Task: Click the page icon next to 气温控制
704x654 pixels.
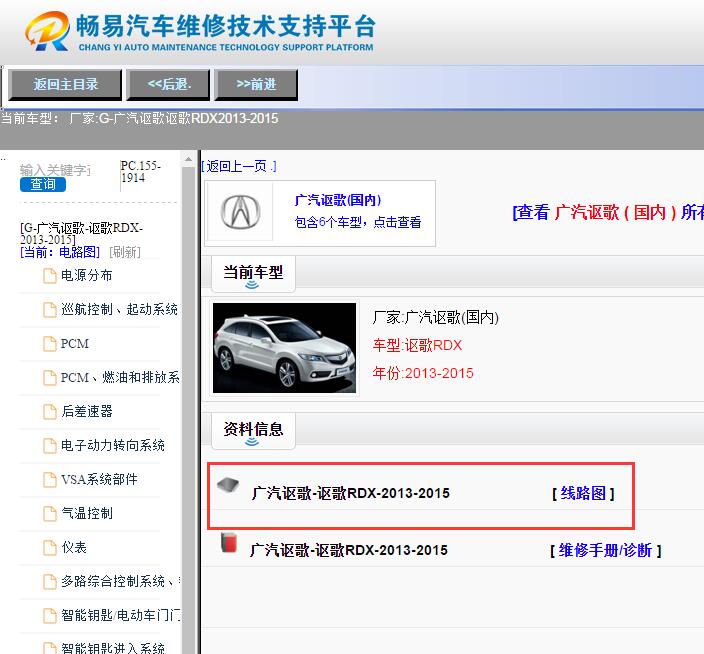Action: pyautogui.click(x=49, y=514)
